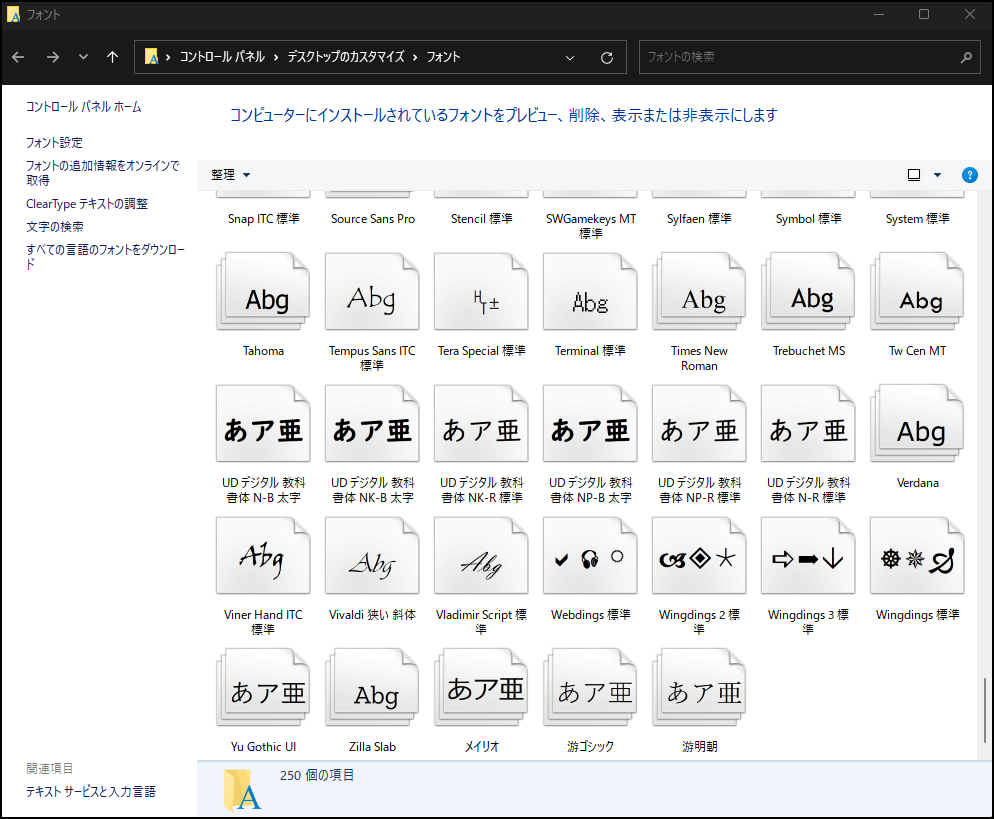Select the Verdana font icon
This screenshot has height=819, width=994.
pyautogui.click(x=917, y=423)
